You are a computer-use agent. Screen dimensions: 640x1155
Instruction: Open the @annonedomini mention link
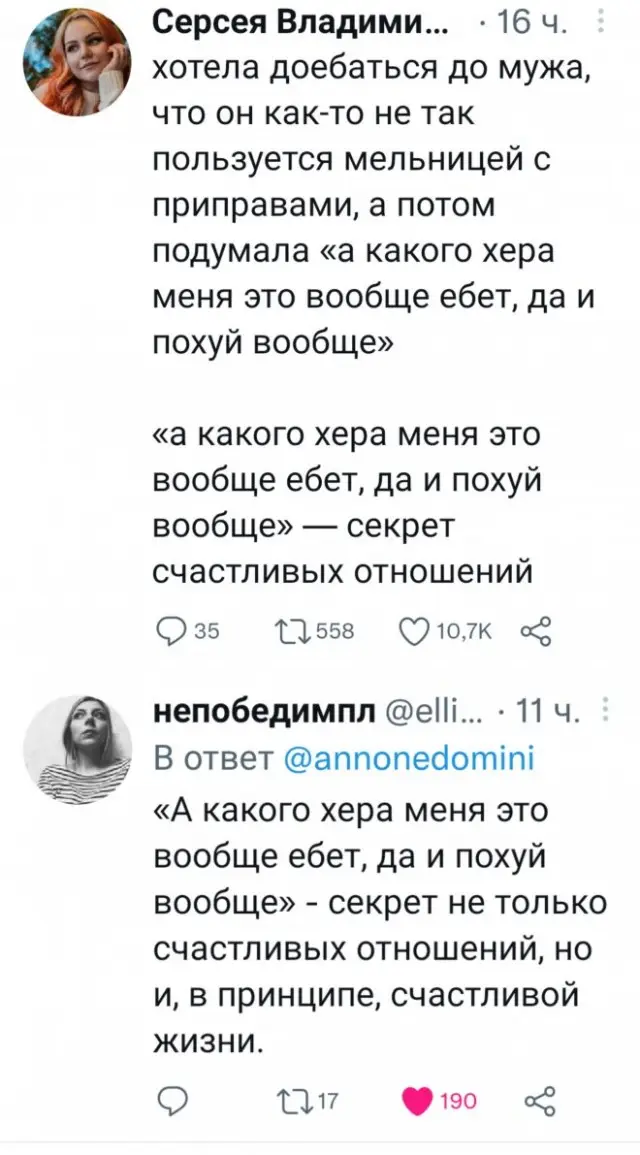click(408, 757)
